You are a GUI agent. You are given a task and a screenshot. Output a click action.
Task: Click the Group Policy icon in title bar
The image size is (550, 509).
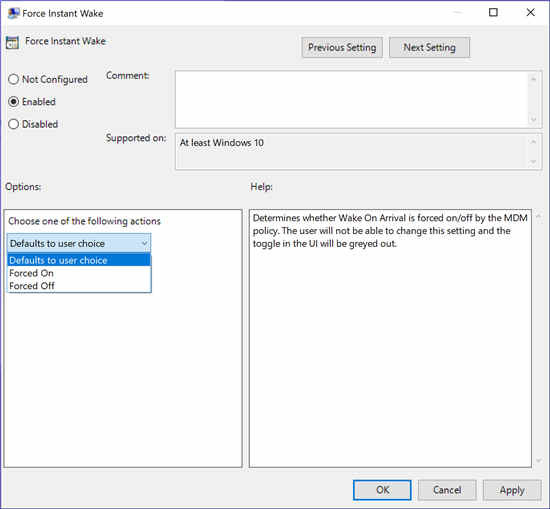(14, 13)
